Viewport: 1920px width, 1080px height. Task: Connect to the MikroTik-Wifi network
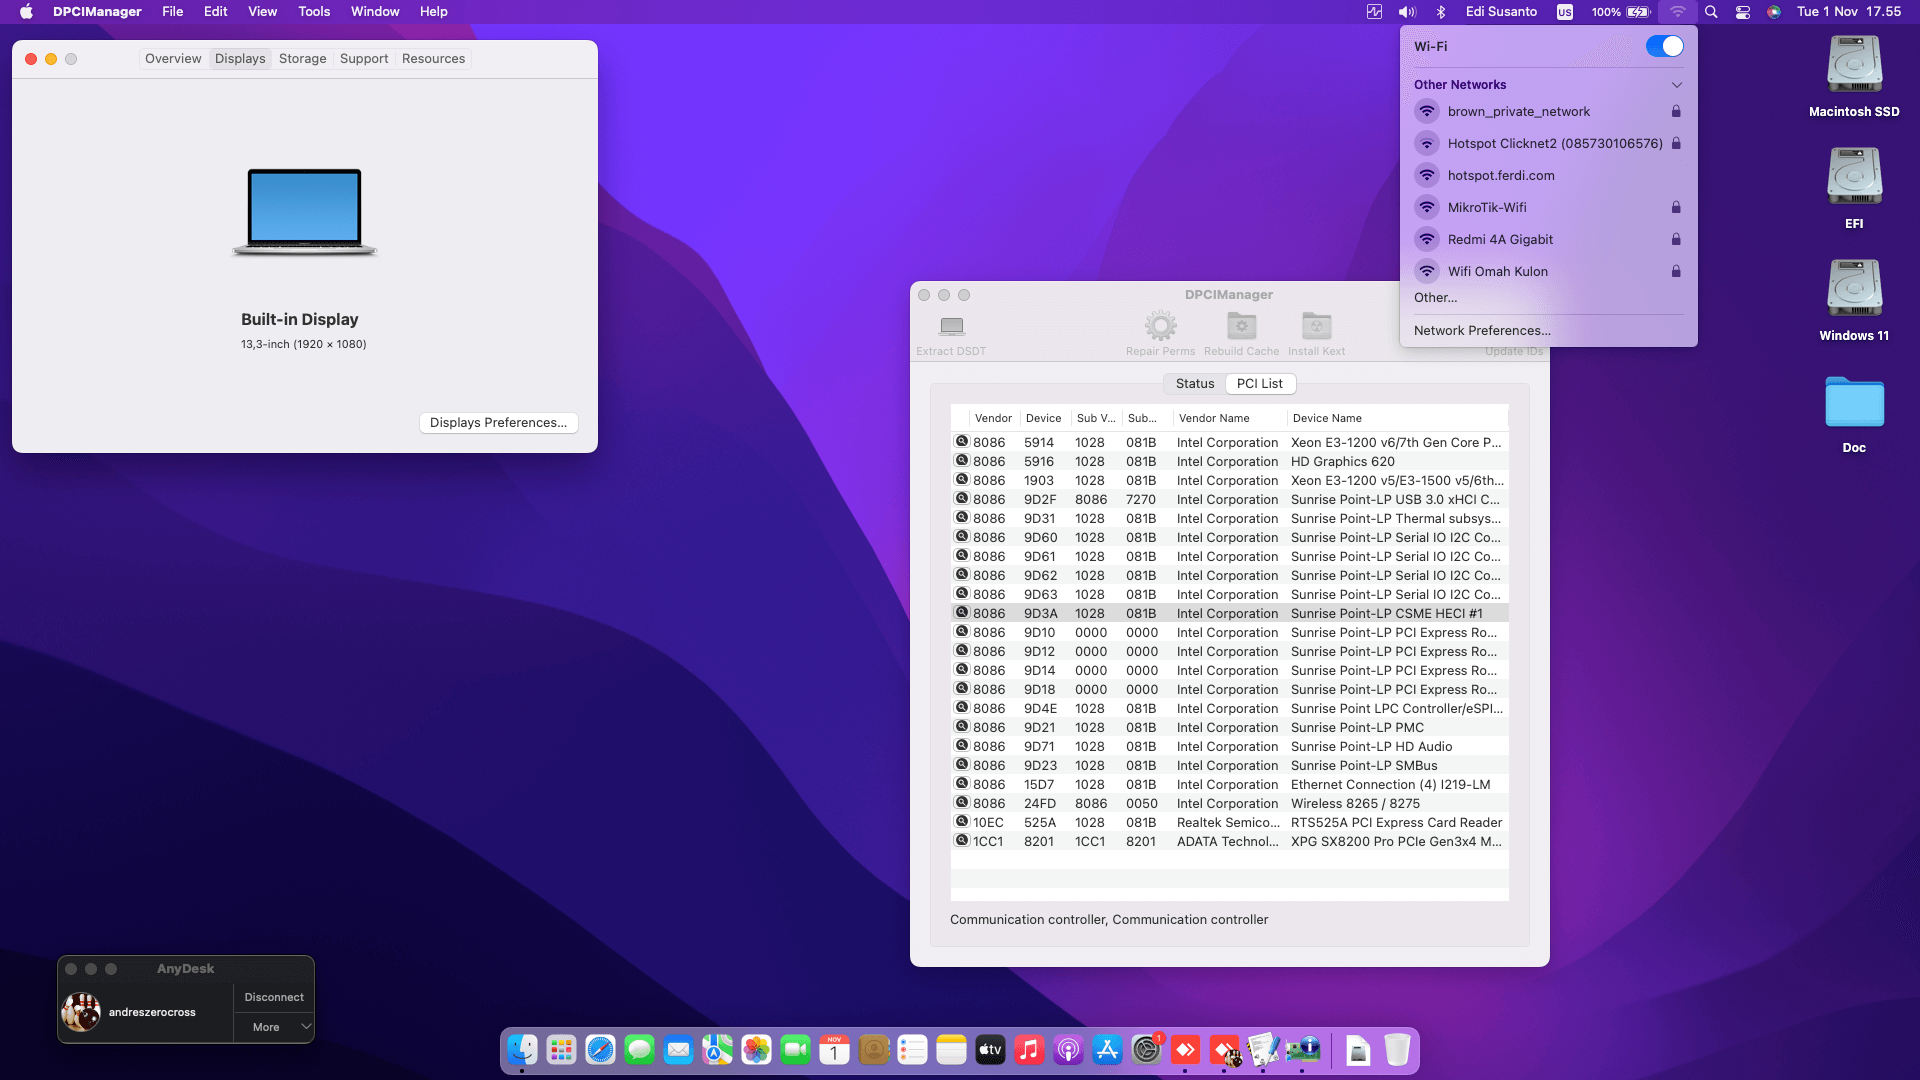pyautogui.click(x=1487, y=208)
